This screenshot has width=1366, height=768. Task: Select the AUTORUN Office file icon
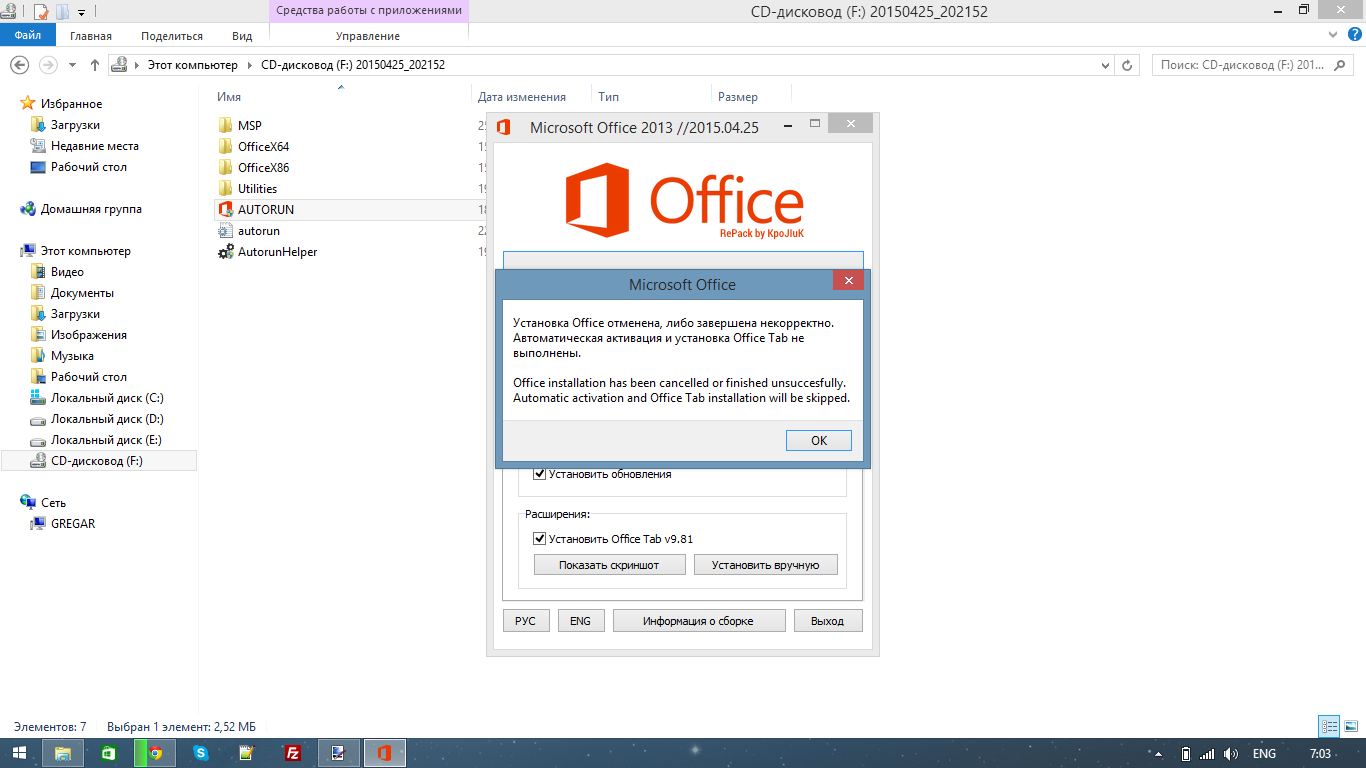[226, 210]
